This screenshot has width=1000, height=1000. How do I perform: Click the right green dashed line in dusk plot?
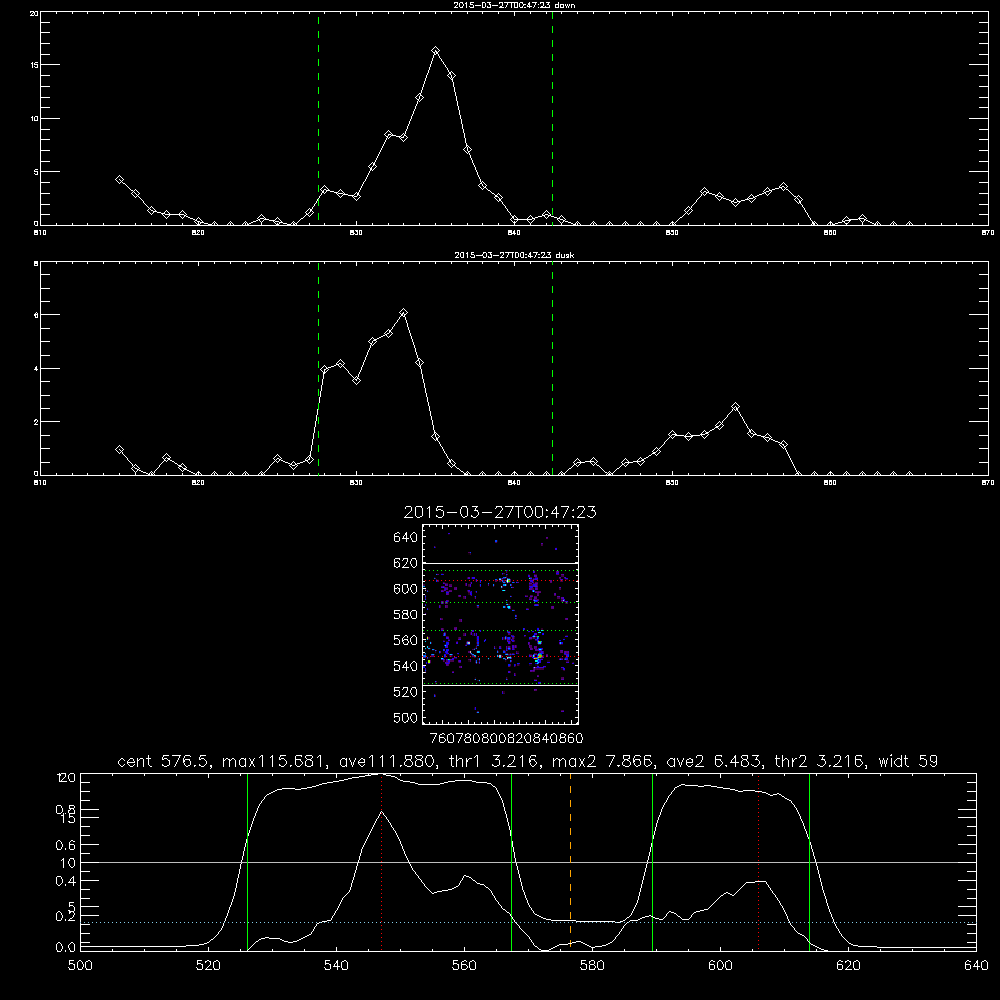pos(552,368)
